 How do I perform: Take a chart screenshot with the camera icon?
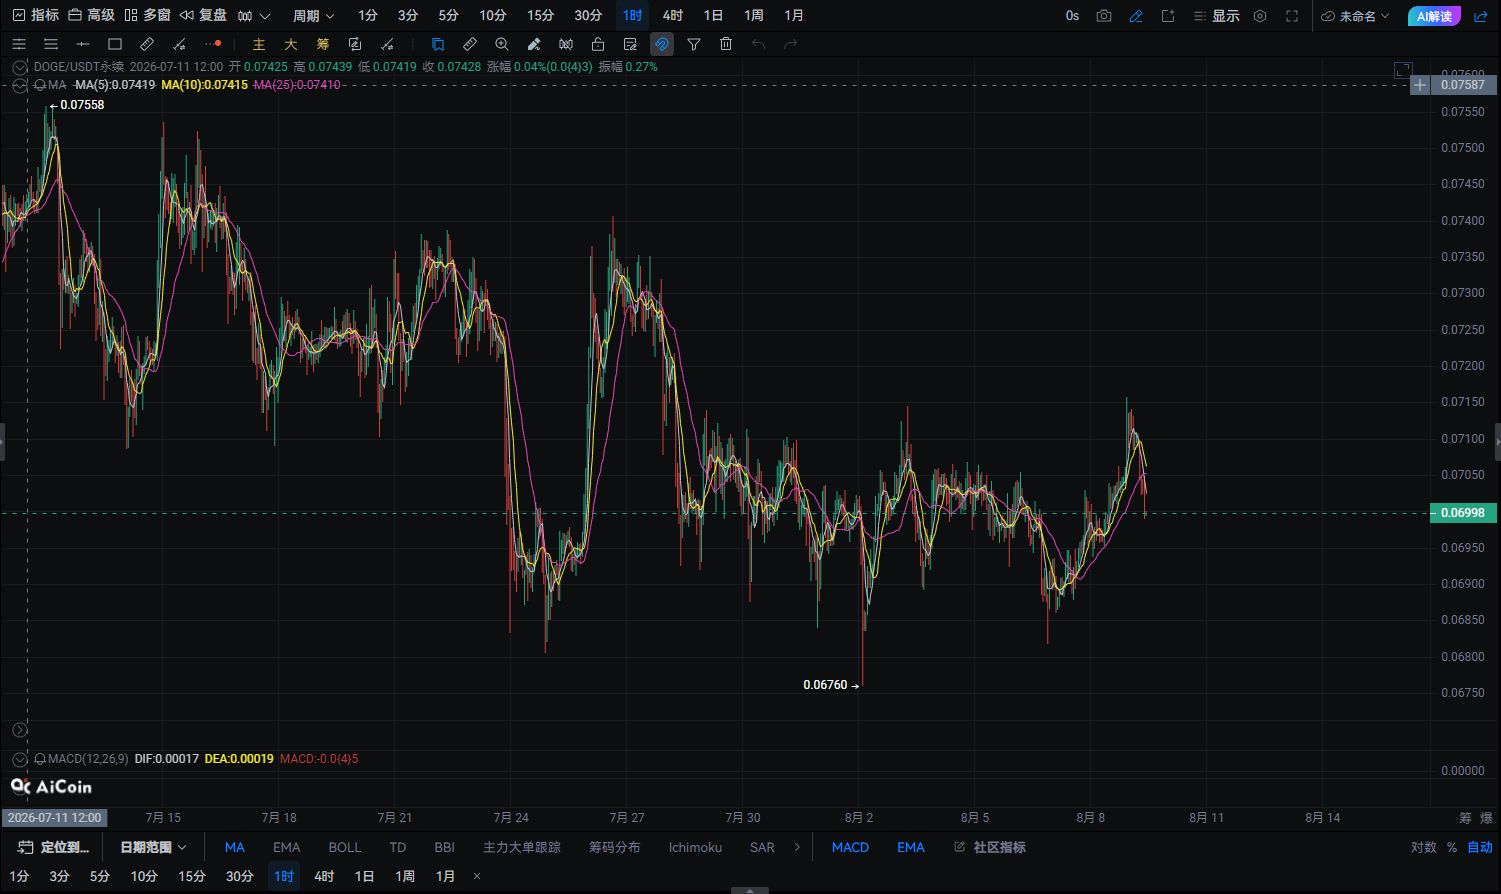tap(1104, 16)
